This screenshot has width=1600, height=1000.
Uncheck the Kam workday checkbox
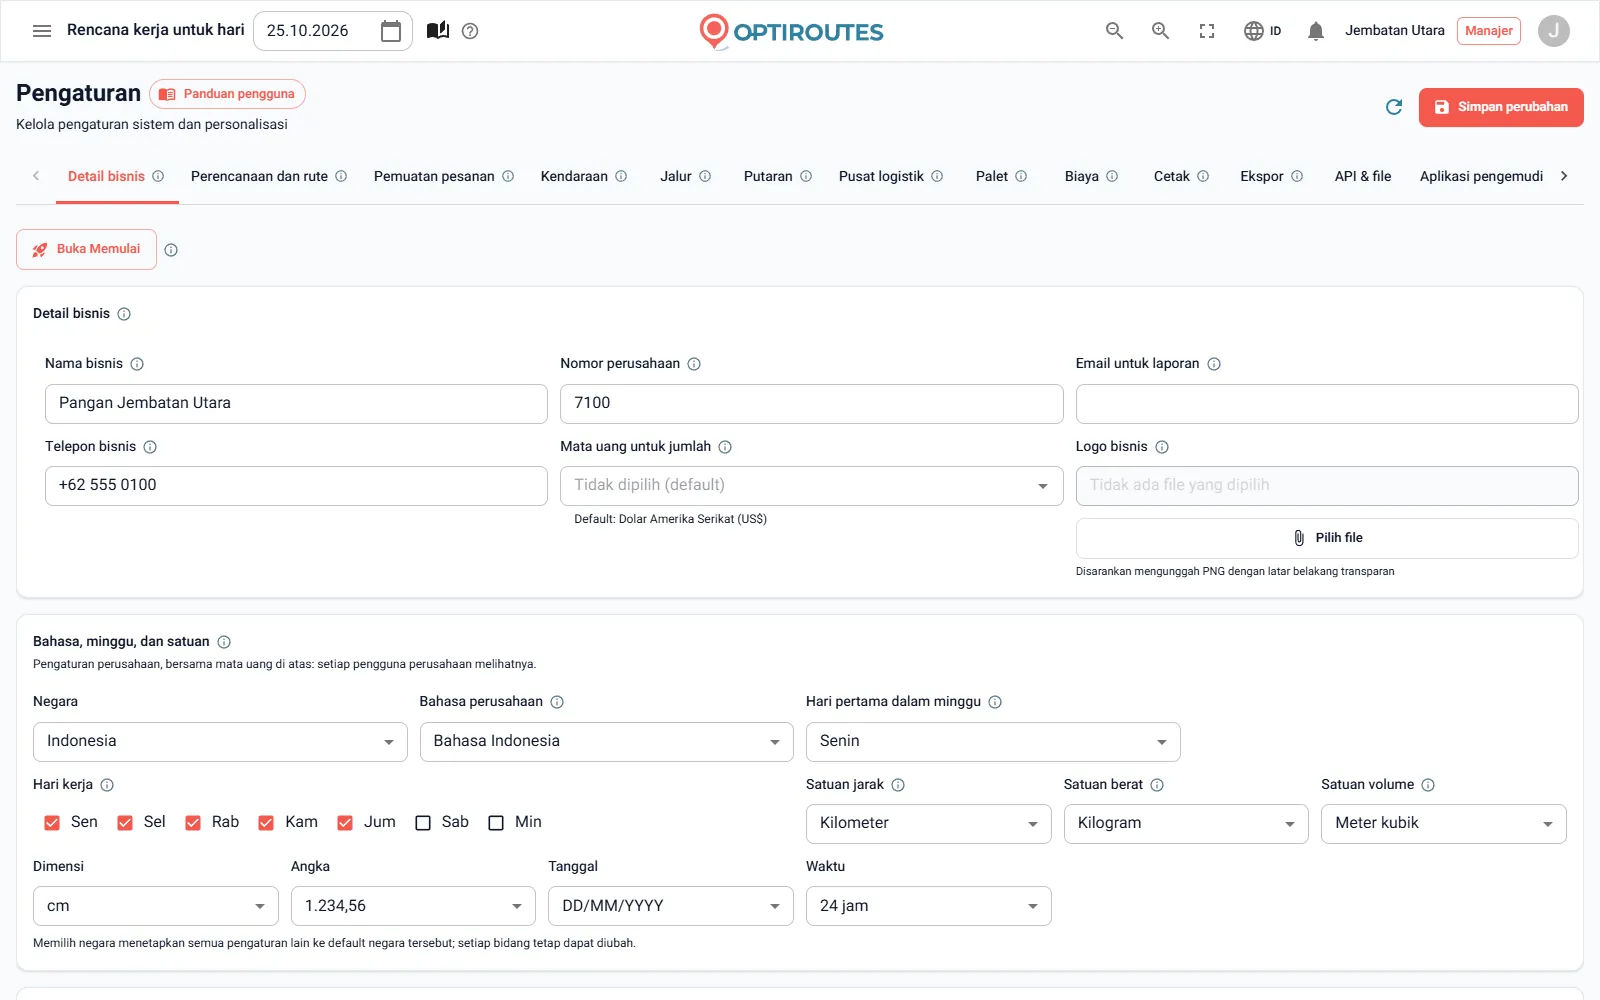(x=266, y=823)
